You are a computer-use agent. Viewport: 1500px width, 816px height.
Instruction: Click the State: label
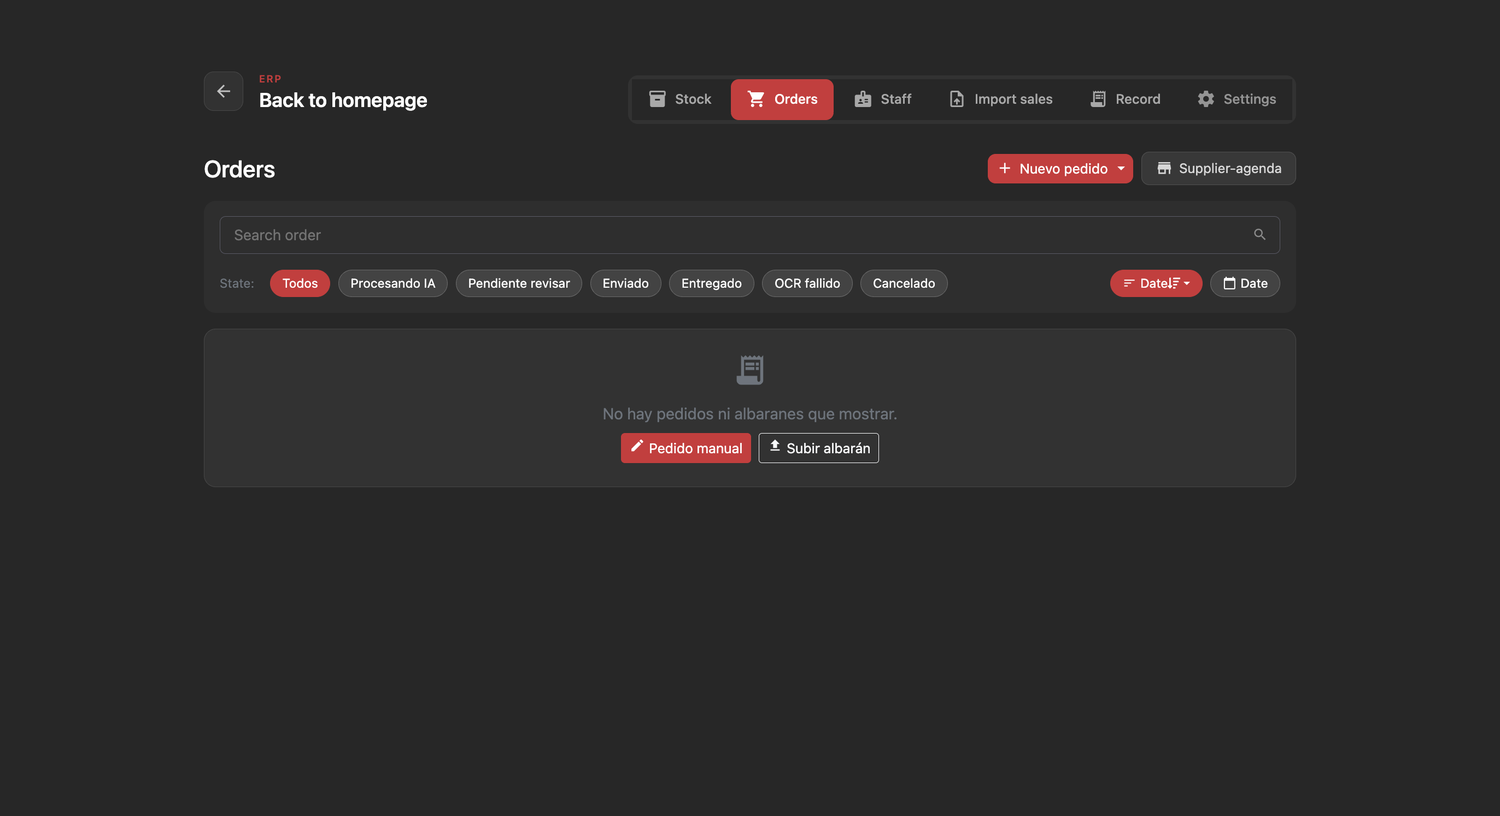(x=237, y=283)
